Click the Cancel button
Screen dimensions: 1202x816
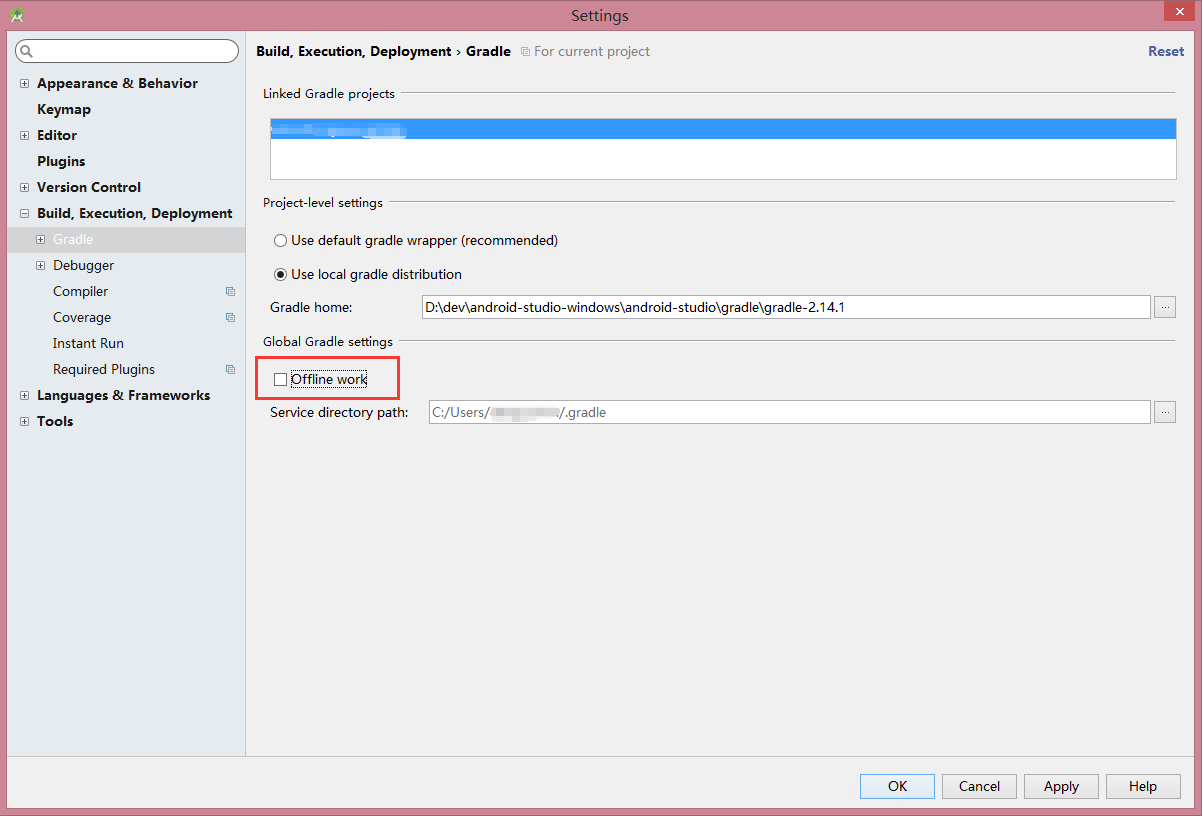[979, 786]
